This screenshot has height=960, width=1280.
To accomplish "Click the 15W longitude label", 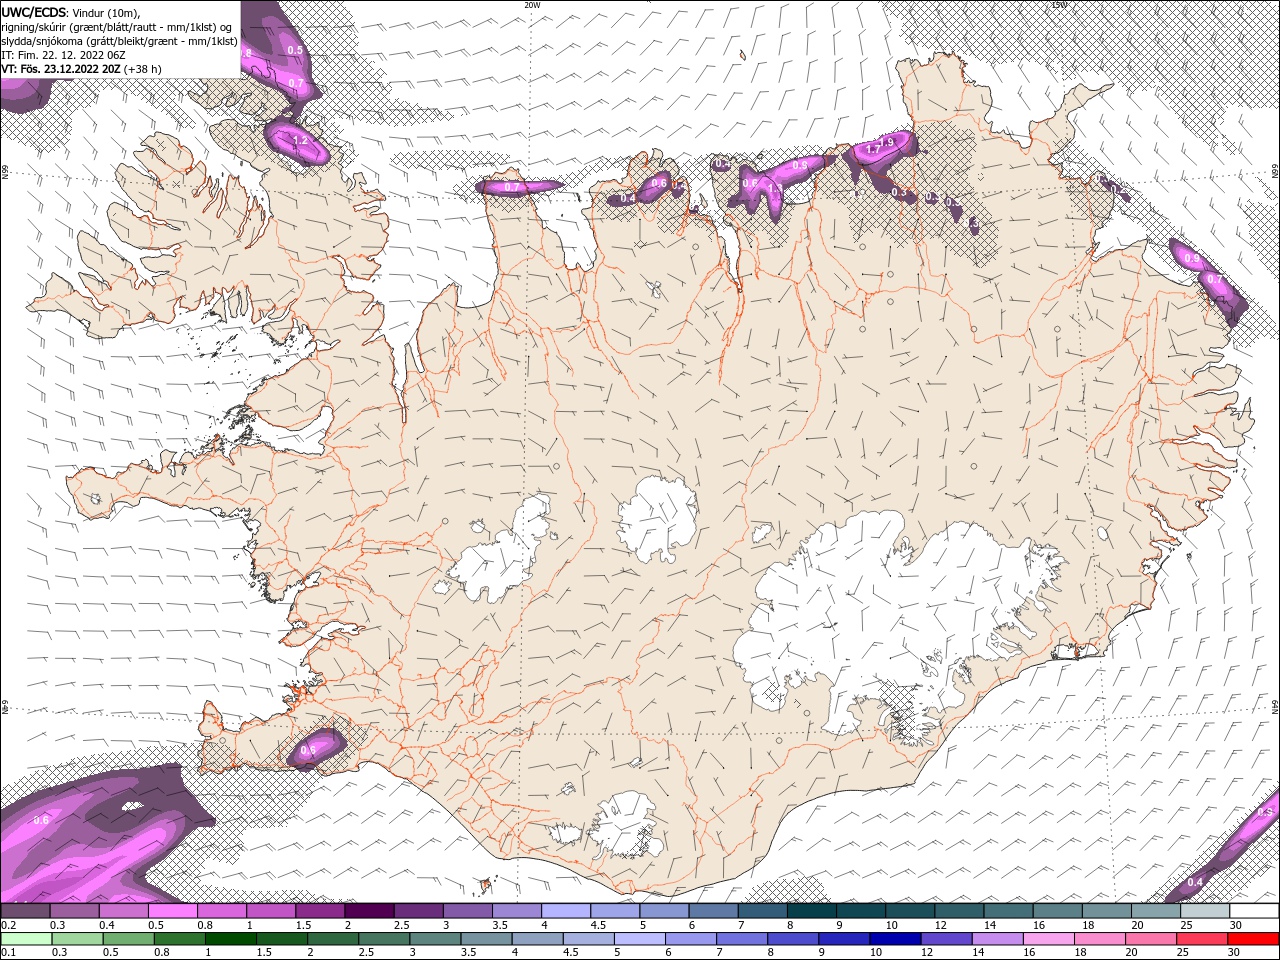I will coord(1059,5).
